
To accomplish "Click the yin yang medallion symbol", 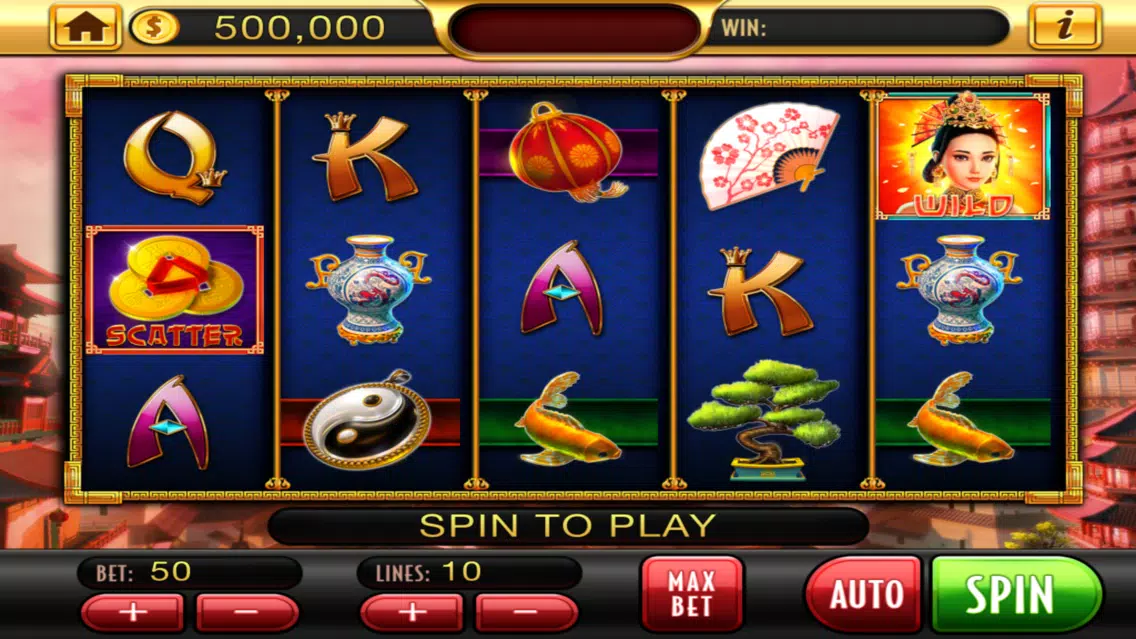I will click(367, 420).
